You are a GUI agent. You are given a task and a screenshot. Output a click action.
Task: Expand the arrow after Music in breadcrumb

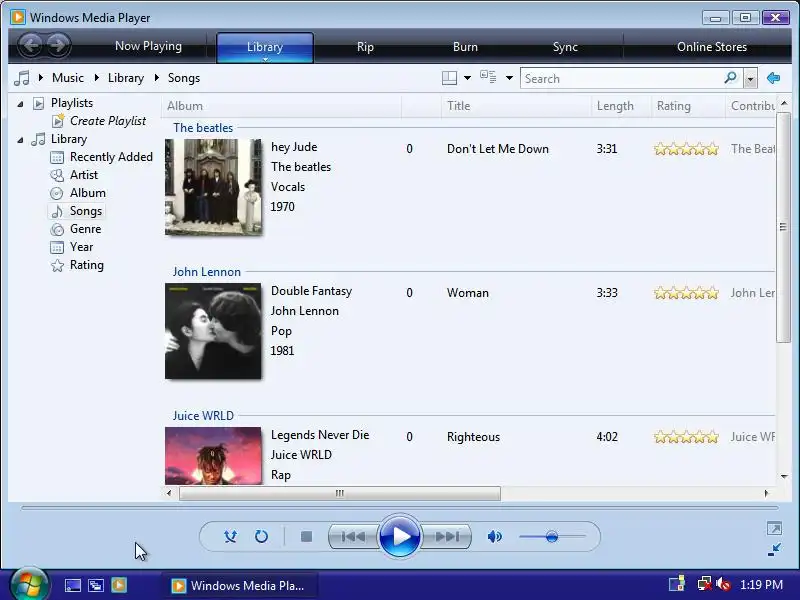click(x=96, y=78)
